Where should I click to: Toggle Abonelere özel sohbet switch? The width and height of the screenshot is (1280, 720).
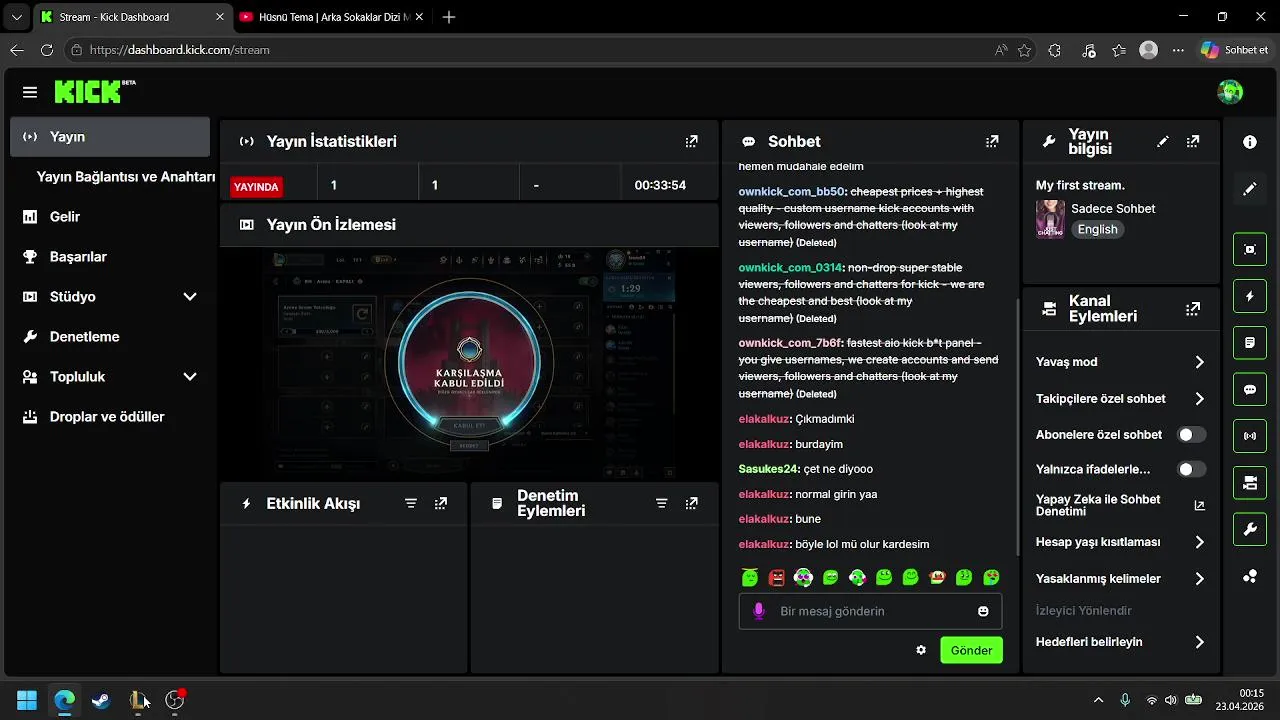click(1192, 435)
